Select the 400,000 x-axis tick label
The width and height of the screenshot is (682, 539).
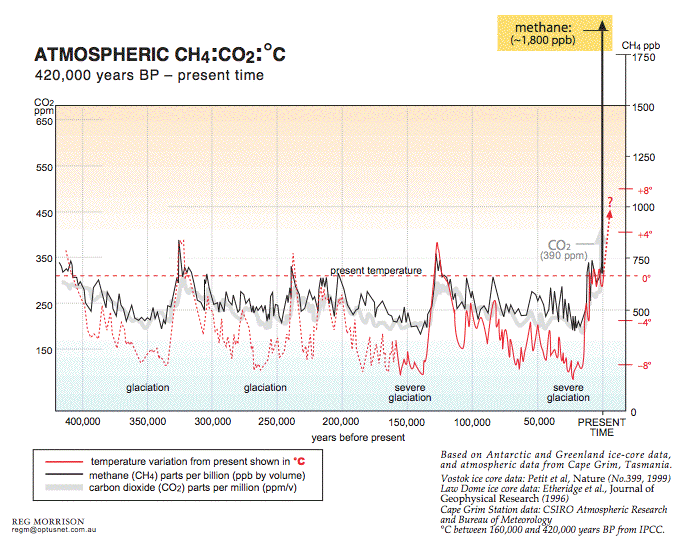(83, 422)
